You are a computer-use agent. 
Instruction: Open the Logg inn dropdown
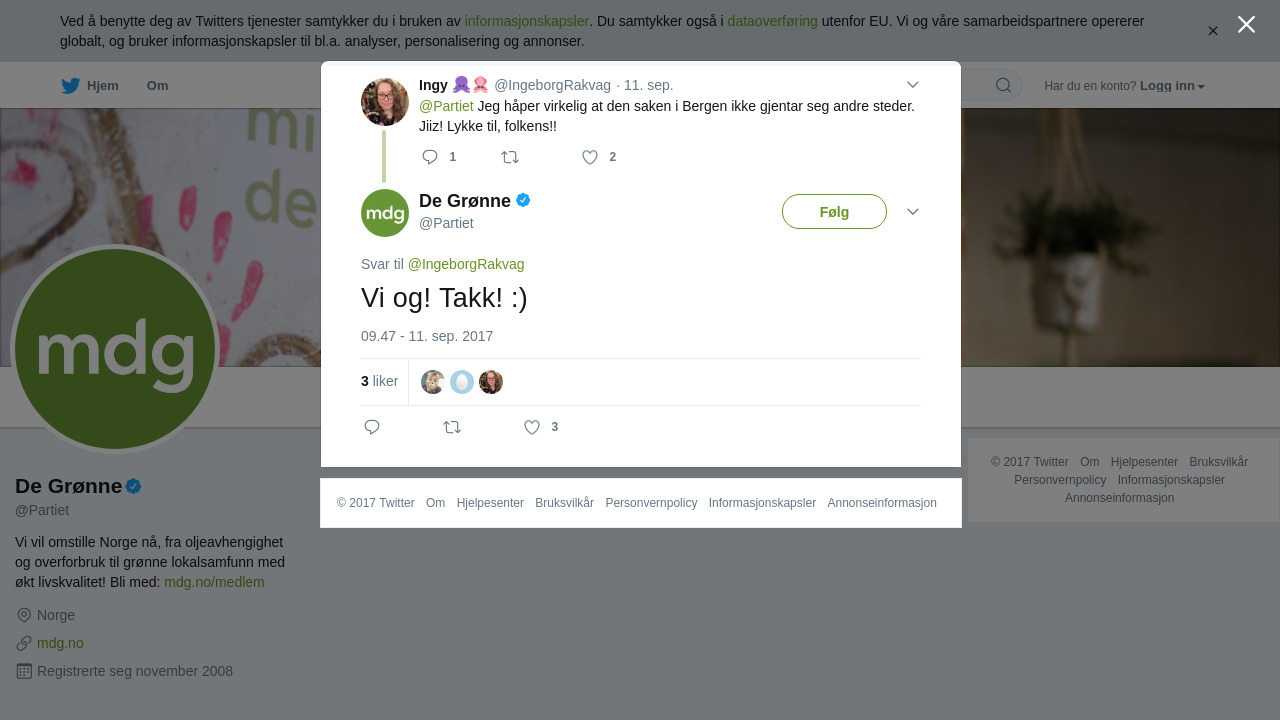[x=1172, y=86]
